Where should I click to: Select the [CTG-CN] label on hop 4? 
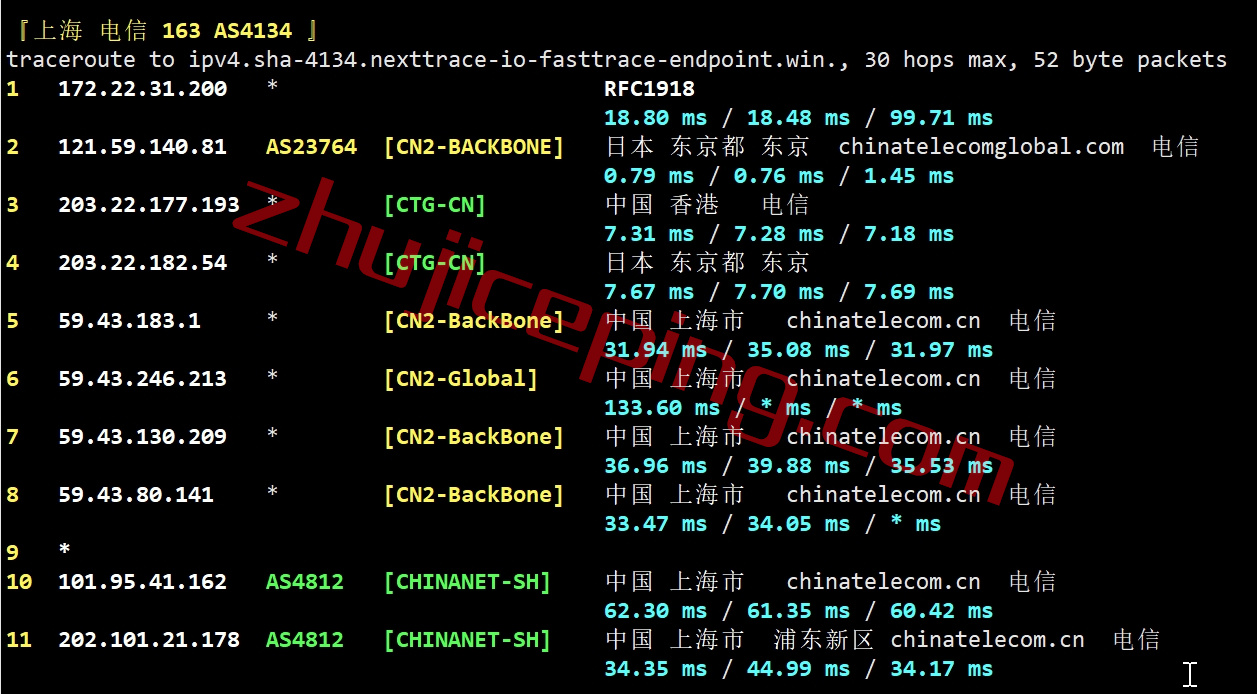[435, 263]
